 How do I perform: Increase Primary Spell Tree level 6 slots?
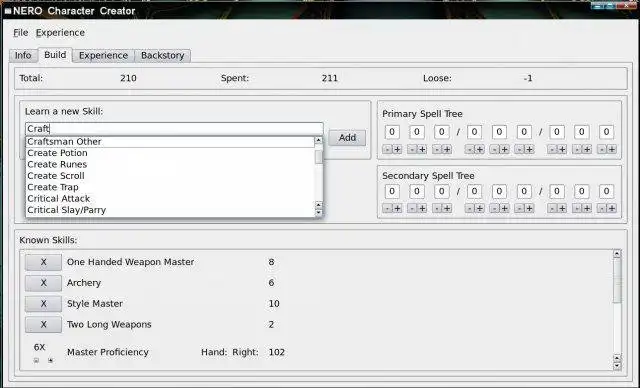pos(529,150)
